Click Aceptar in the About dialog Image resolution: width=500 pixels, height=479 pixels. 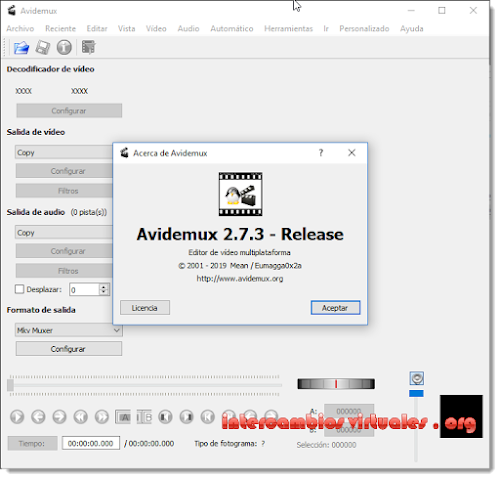click(335, 308)
